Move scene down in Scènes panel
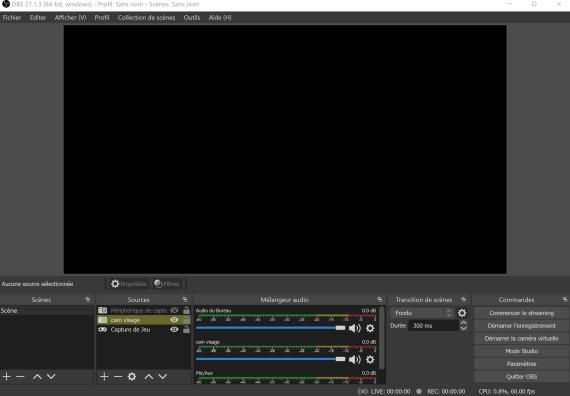 [x=51, y=377]
